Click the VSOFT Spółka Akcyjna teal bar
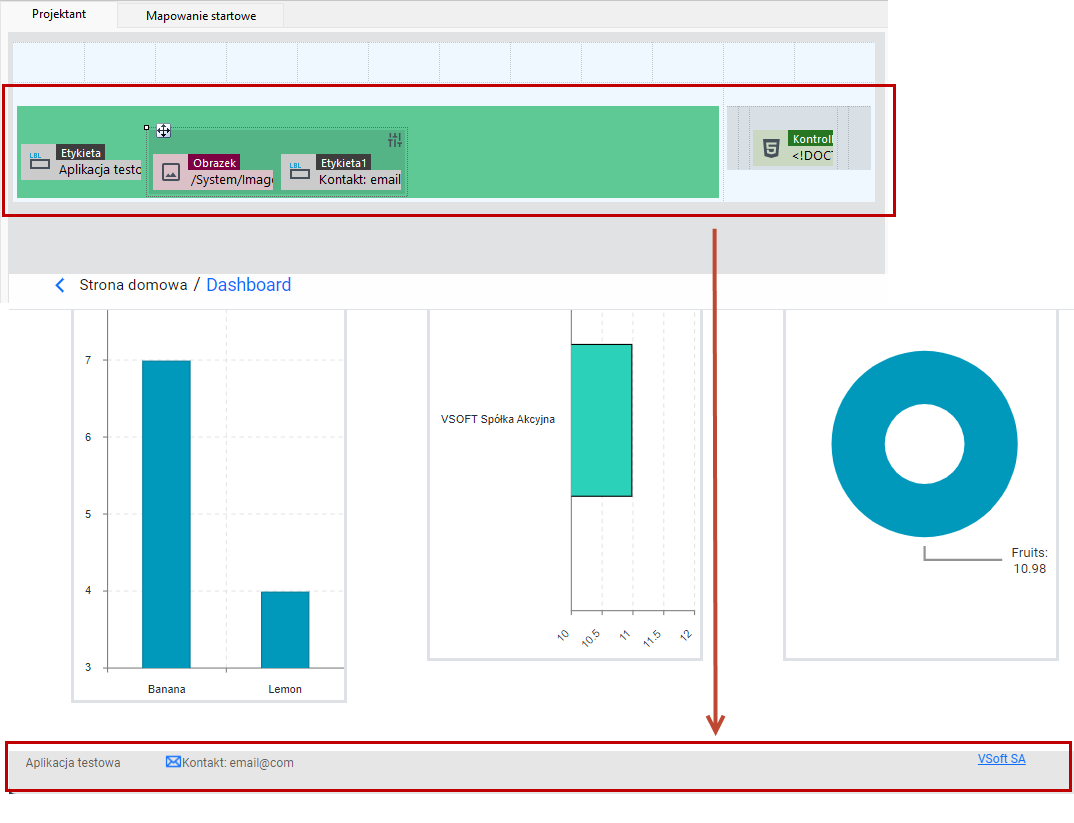 pos(601,420)
